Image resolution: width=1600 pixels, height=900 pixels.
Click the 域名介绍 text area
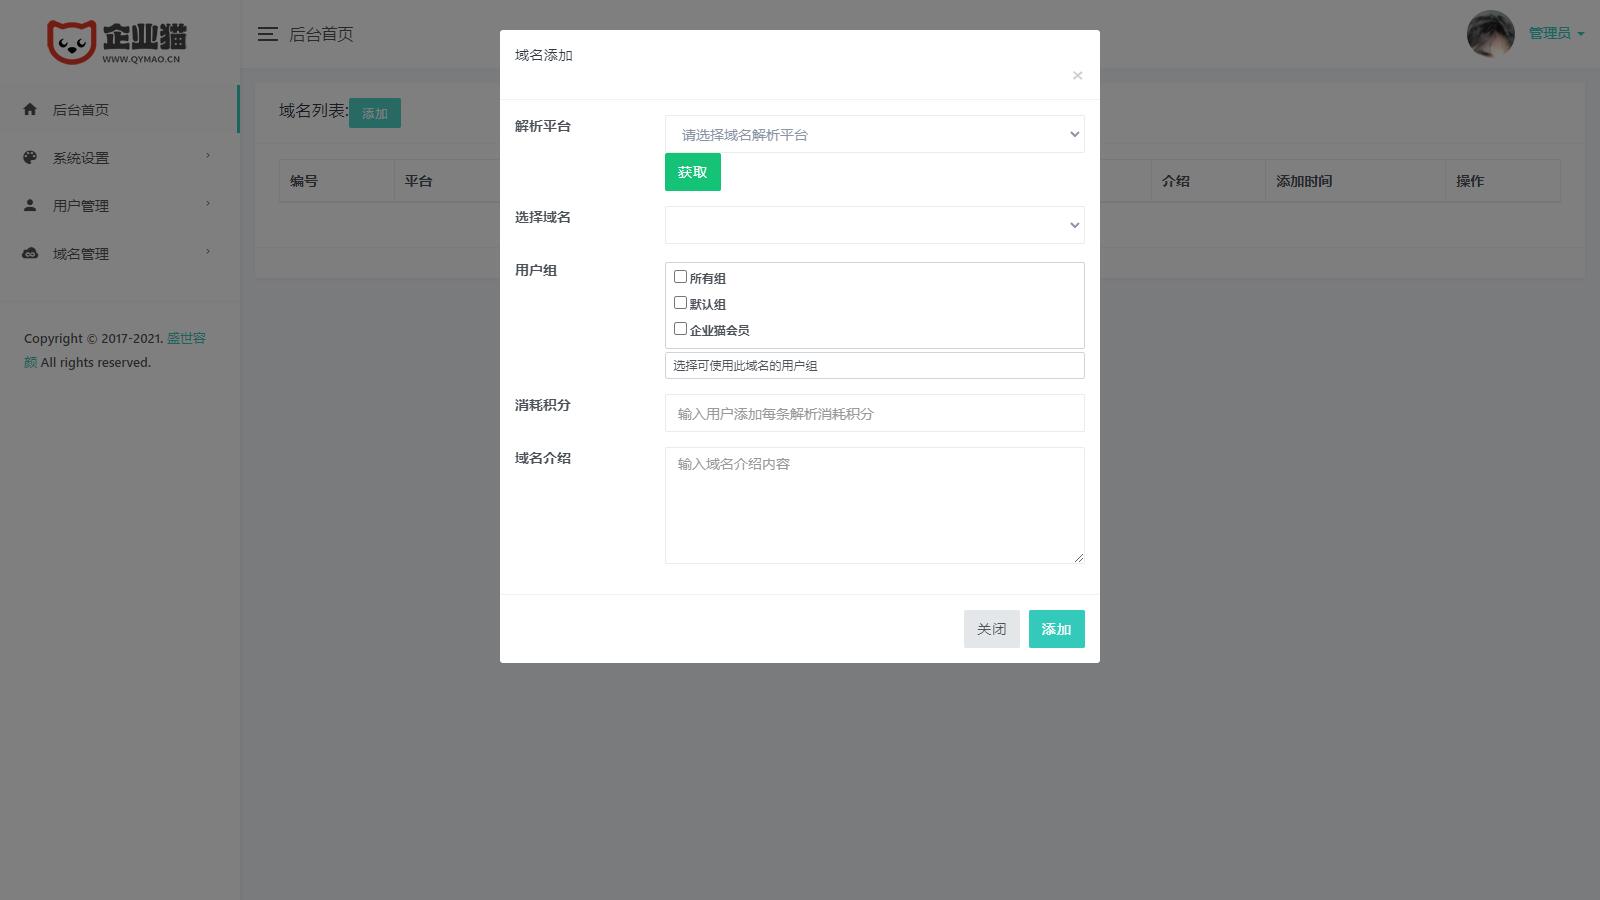(x=874, y=505)
